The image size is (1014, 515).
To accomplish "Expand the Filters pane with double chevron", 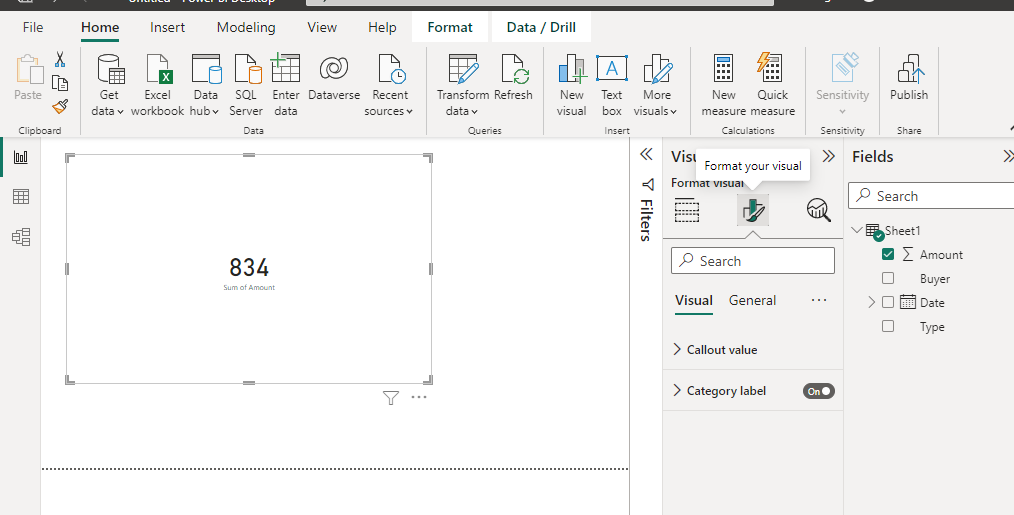I will click(646, 154).
